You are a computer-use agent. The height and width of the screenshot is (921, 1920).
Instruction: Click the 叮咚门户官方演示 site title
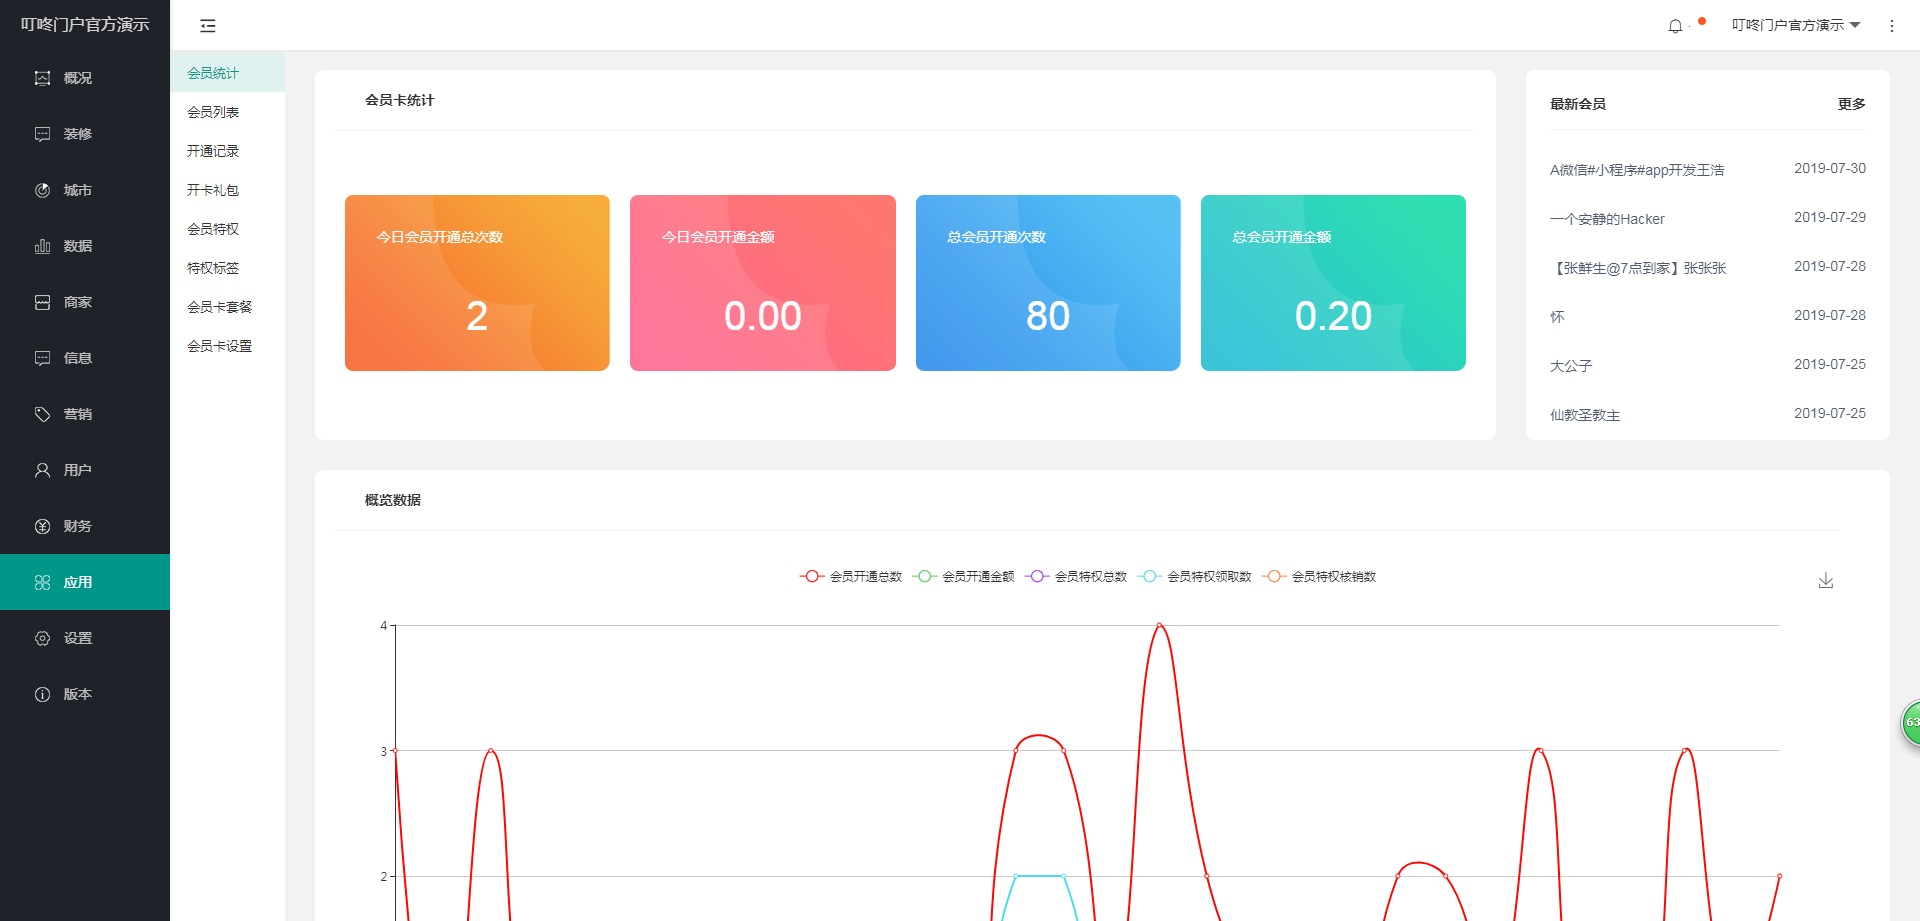85,25
